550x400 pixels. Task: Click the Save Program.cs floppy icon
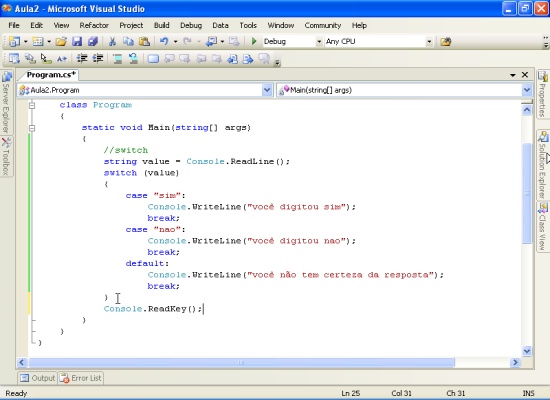click(77, 41)
